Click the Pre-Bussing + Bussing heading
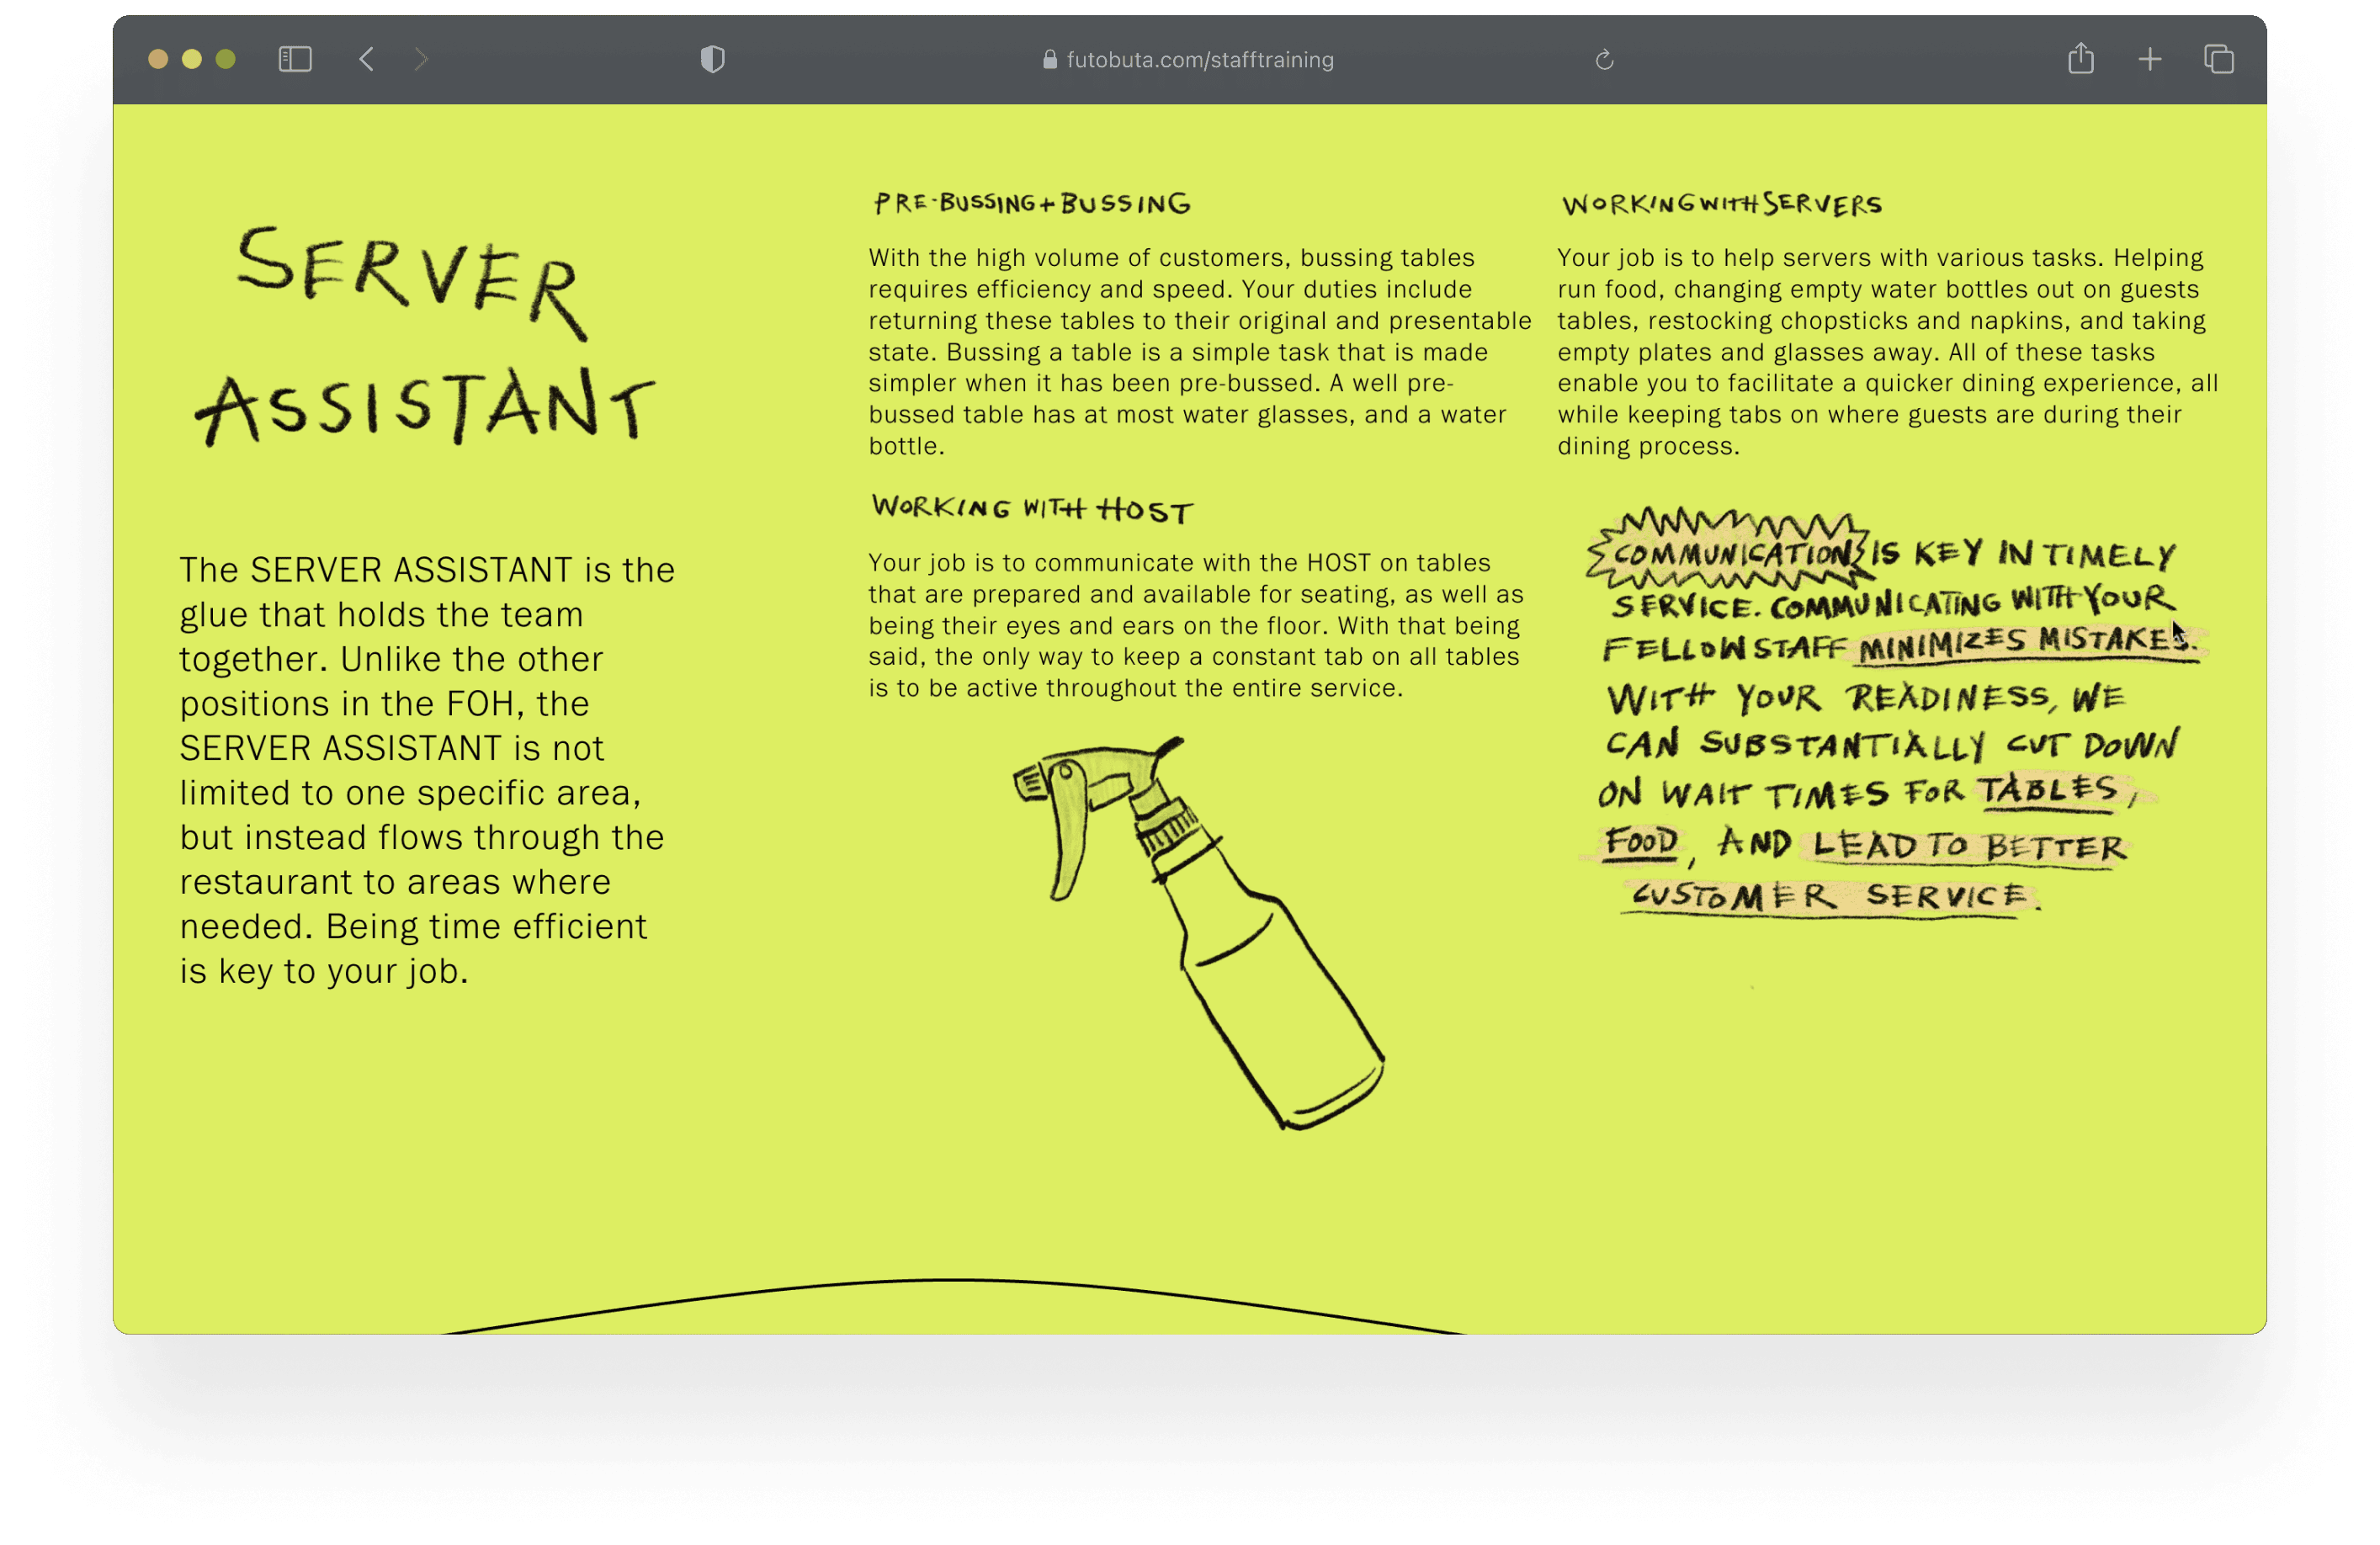This screenshot has width=2380, height=1545. click(1031, 204)
